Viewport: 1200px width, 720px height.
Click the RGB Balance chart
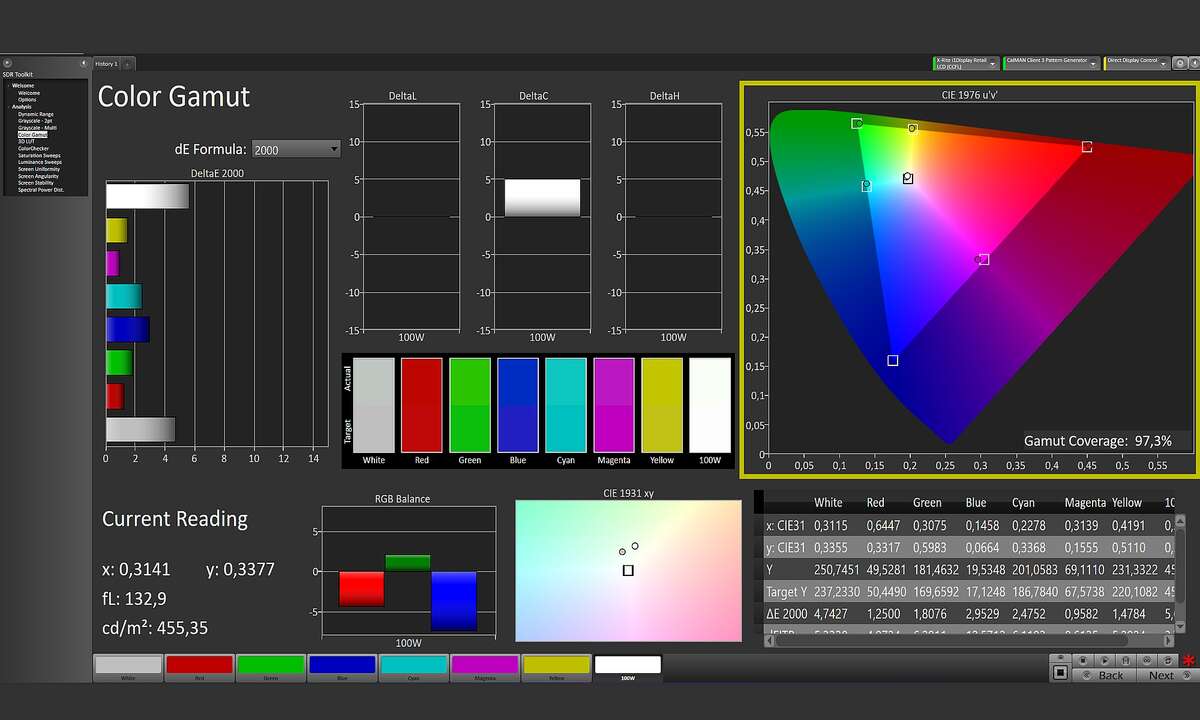(409, 570)
